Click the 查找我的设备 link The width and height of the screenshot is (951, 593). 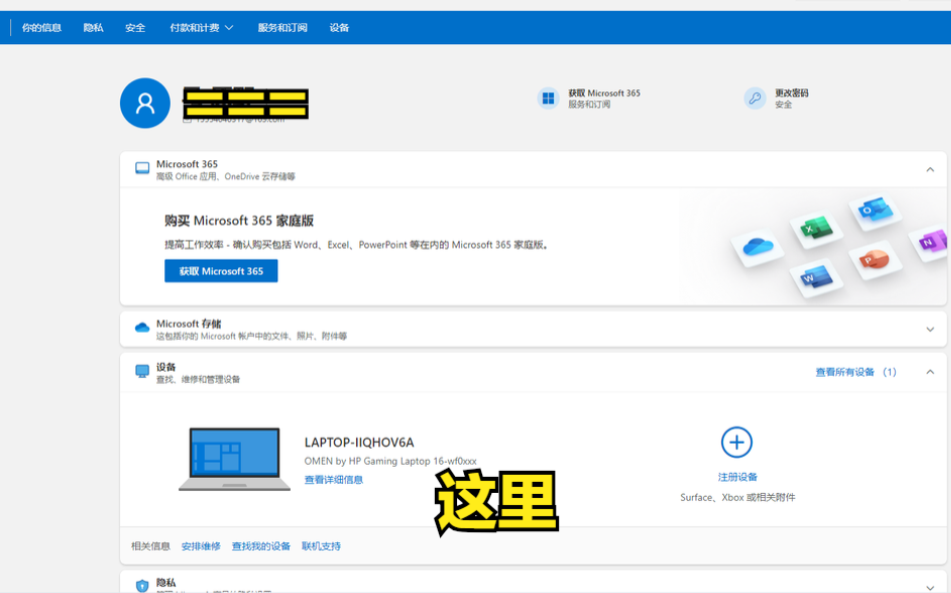[x=261, y=546]
